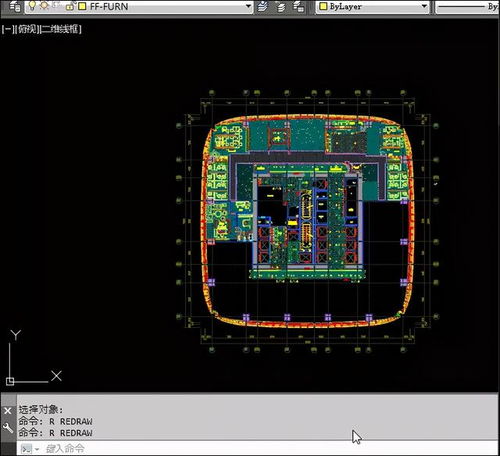Toggle the FF-FURN layer lock icon
Screen dimensions: 500x456
point(70,6)
